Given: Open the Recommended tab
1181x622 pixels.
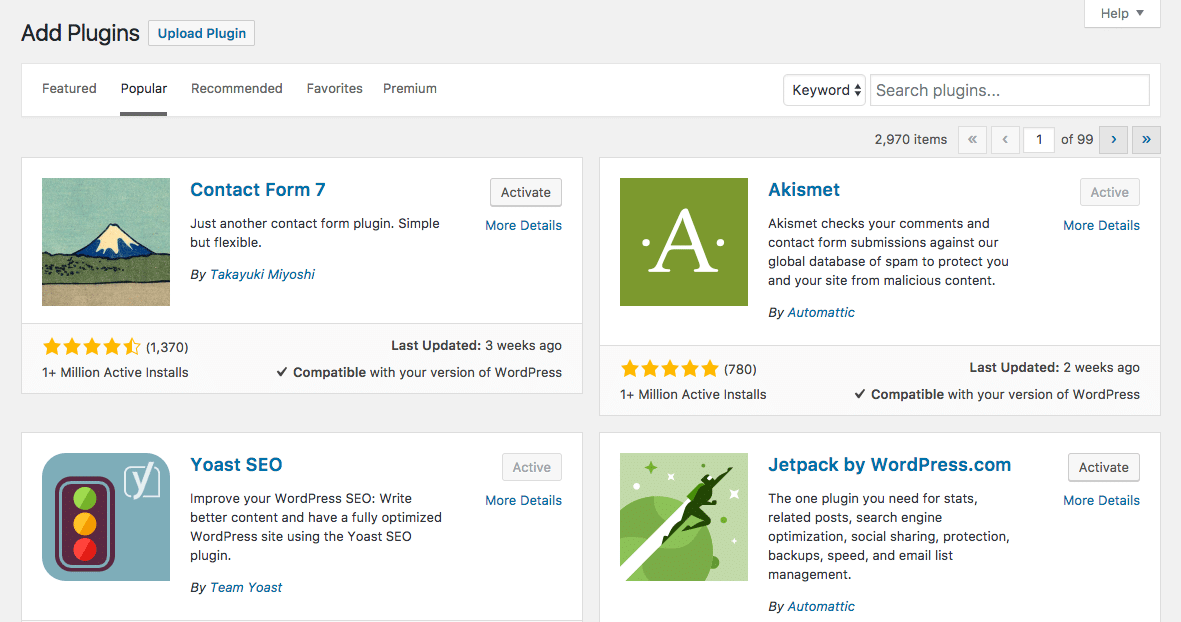Looking at the screenshot, I should [x=237, y=88].
